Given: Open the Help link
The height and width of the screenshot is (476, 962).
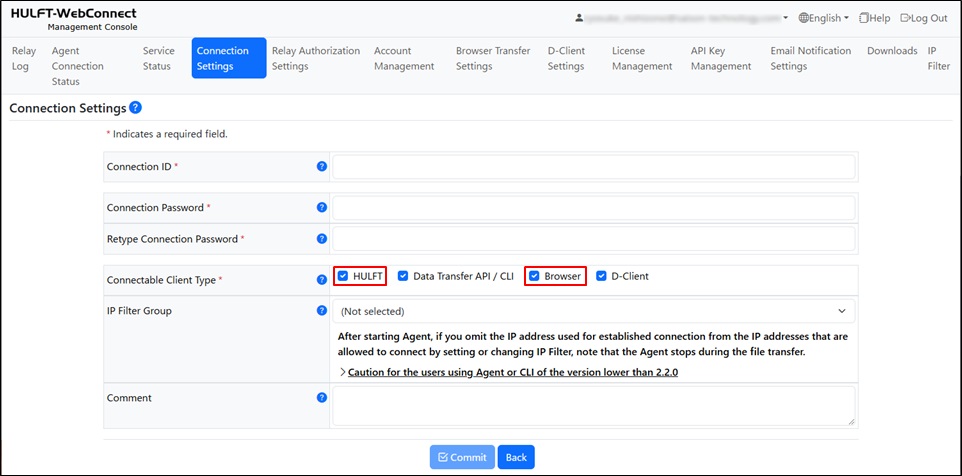Looking at the screenshot, I should (x=874, y=18).
